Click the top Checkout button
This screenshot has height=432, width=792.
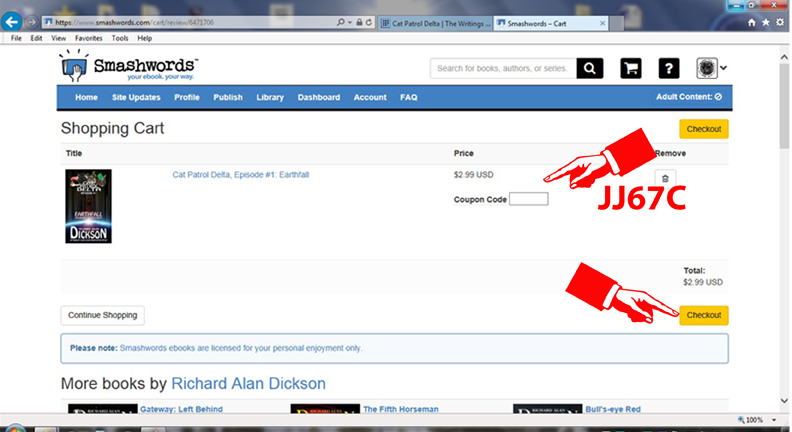tap(704, 129)
